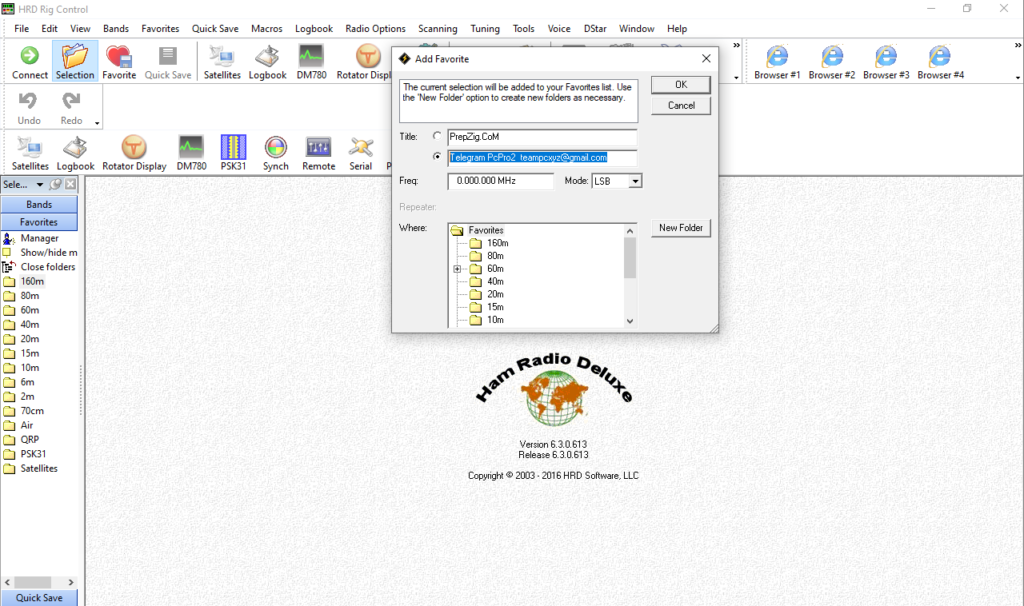
Task: Expand the Undo/Redo toolbar options arrow
Action: [x=97, y=123]
